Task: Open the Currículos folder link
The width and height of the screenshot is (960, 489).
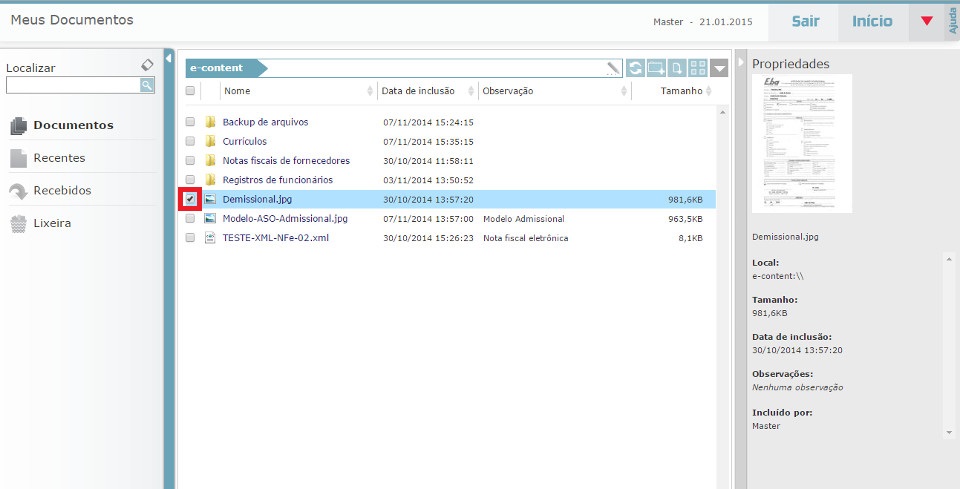Action: [244, 141]
